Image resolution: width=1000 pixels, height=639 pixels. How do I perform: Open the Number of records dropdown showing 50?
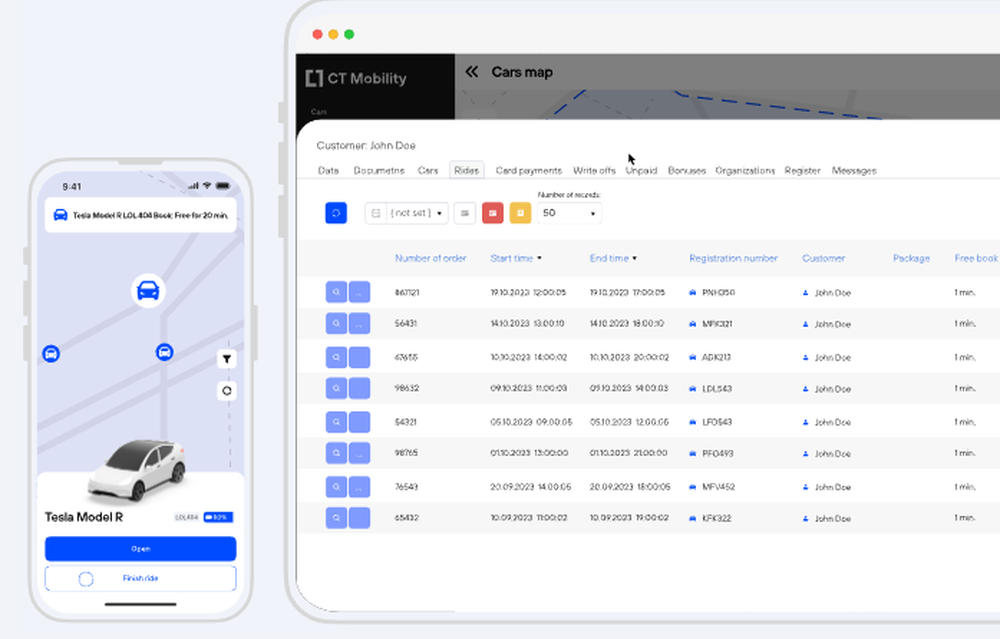click(x=569, y=213)
